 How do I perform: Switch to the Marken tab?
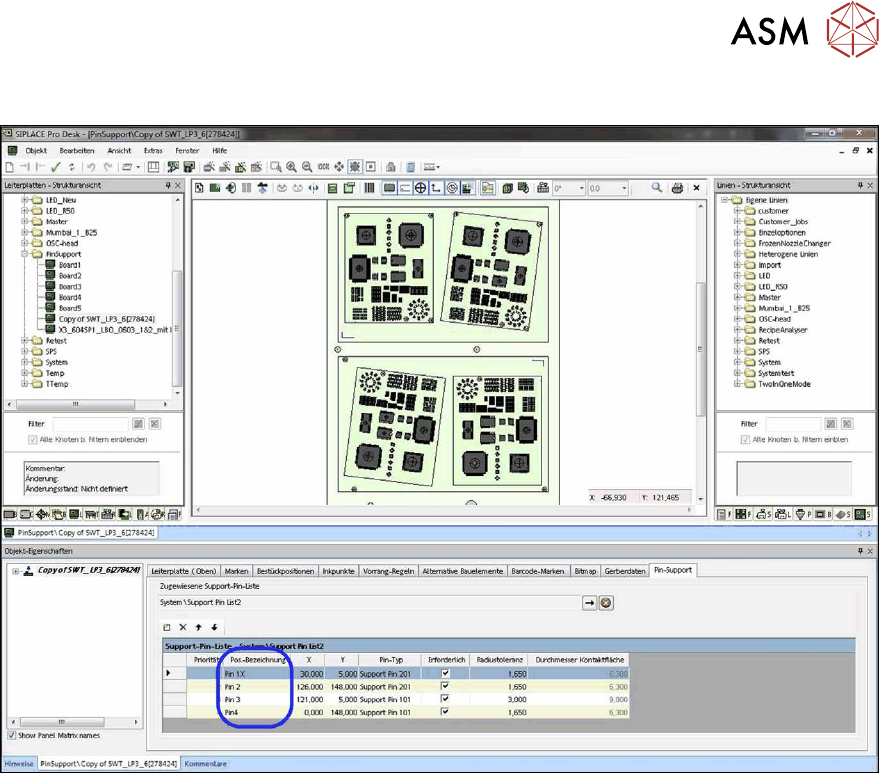[x=236, y=571]
